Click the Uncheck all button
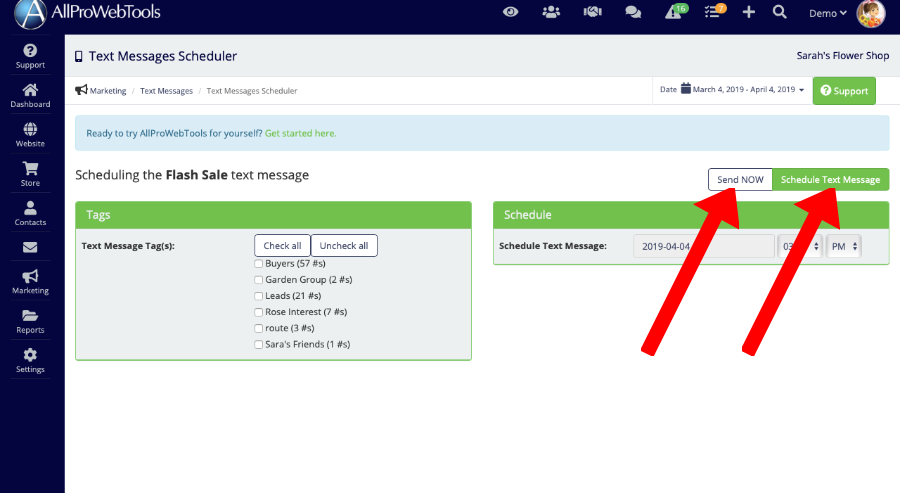 [344, 246]
